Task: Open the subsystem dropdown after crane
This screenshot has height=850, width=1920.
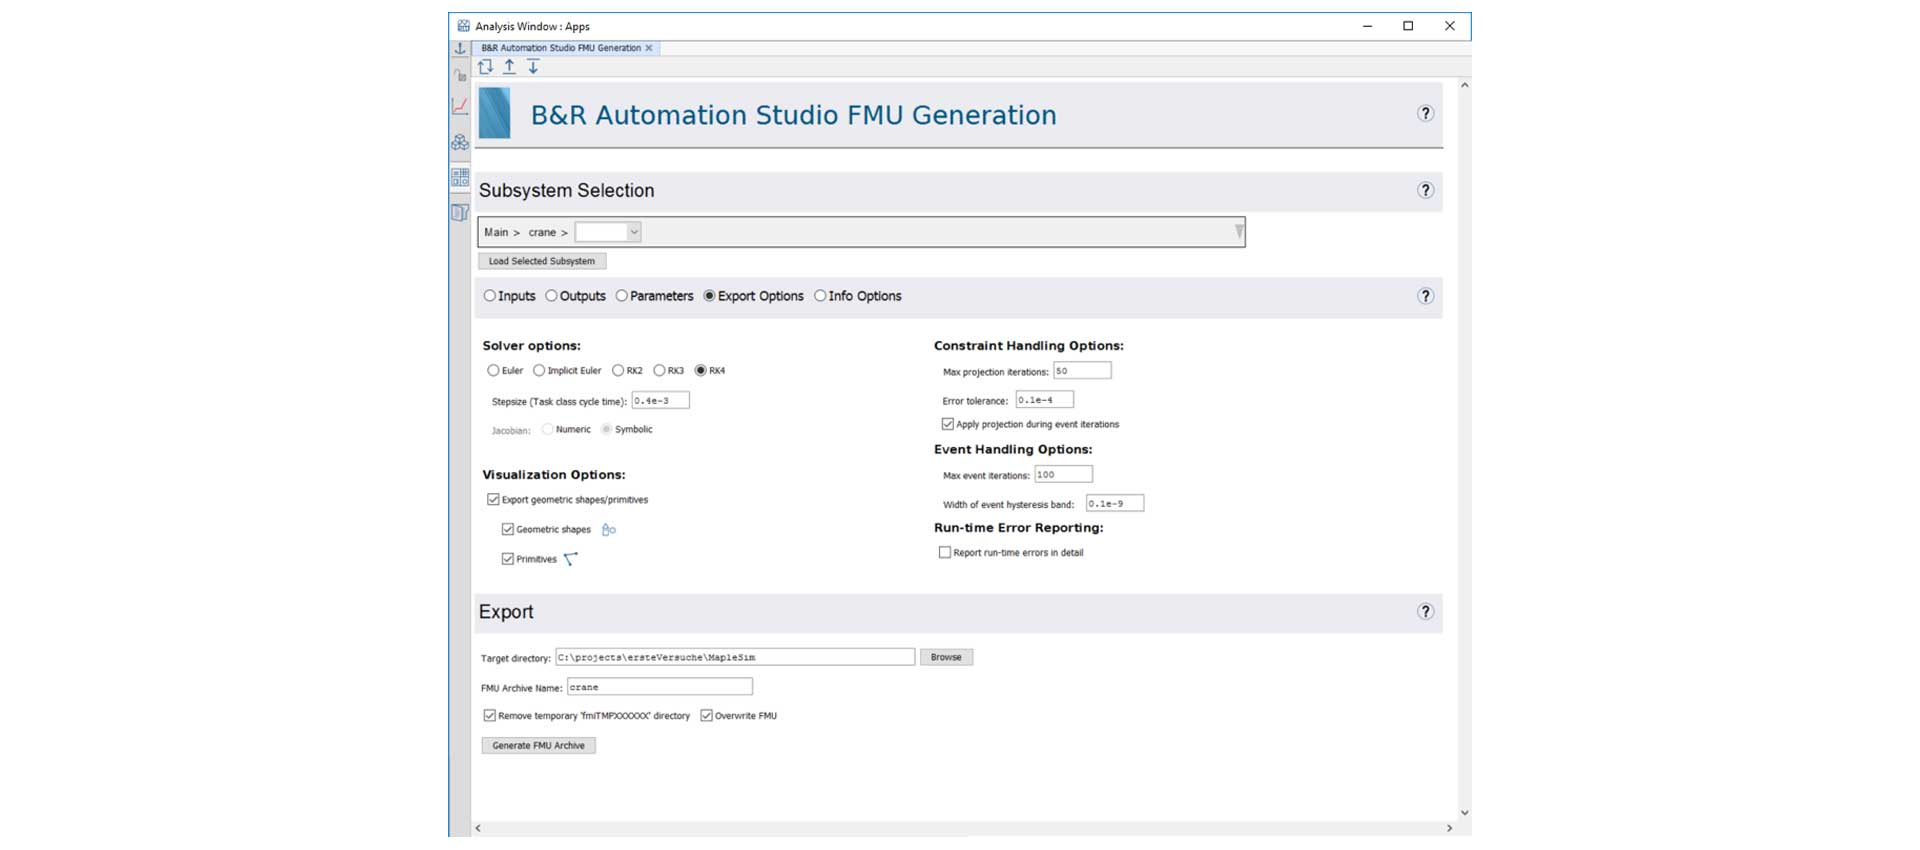Action: [608, 232]
